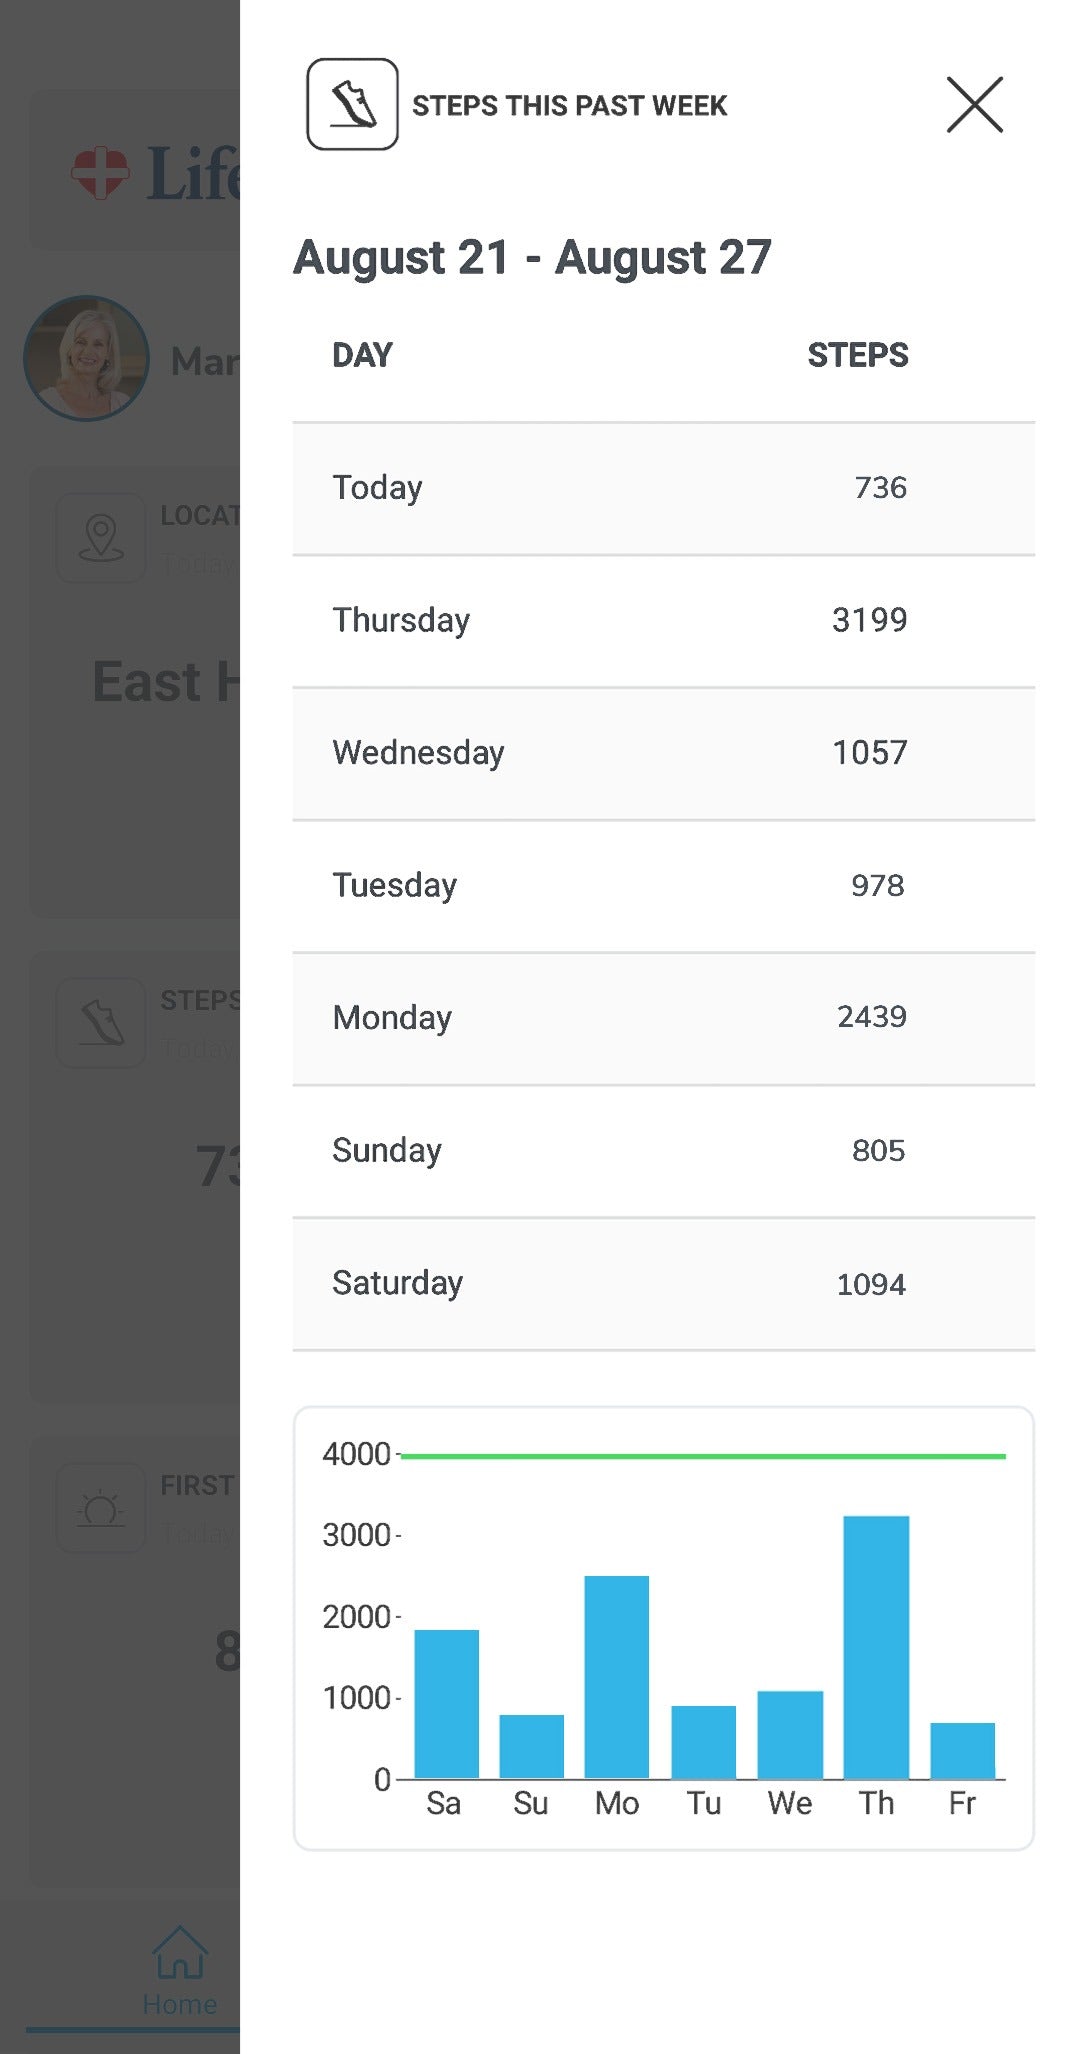This screenshot has height=2054, width=1080.
Task: Tap the dimmed sunrise first-motion icon
Action: pyautogui.click(x=101, y=1508)
